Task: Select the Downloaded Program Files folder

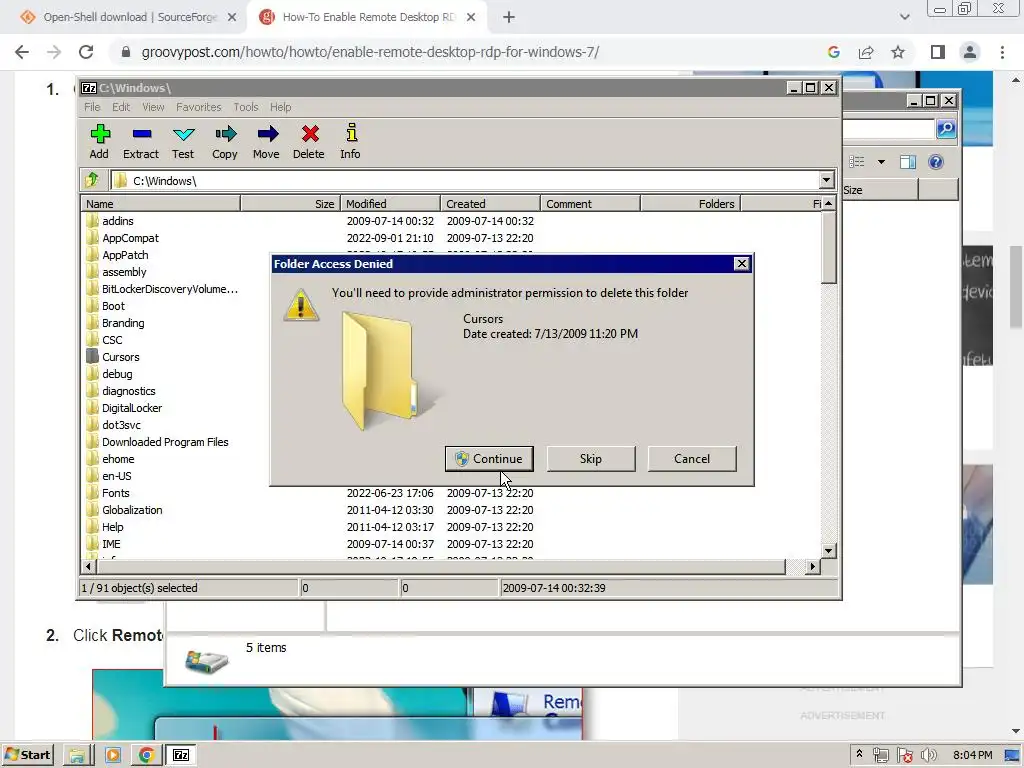Action: click(165, 441)
